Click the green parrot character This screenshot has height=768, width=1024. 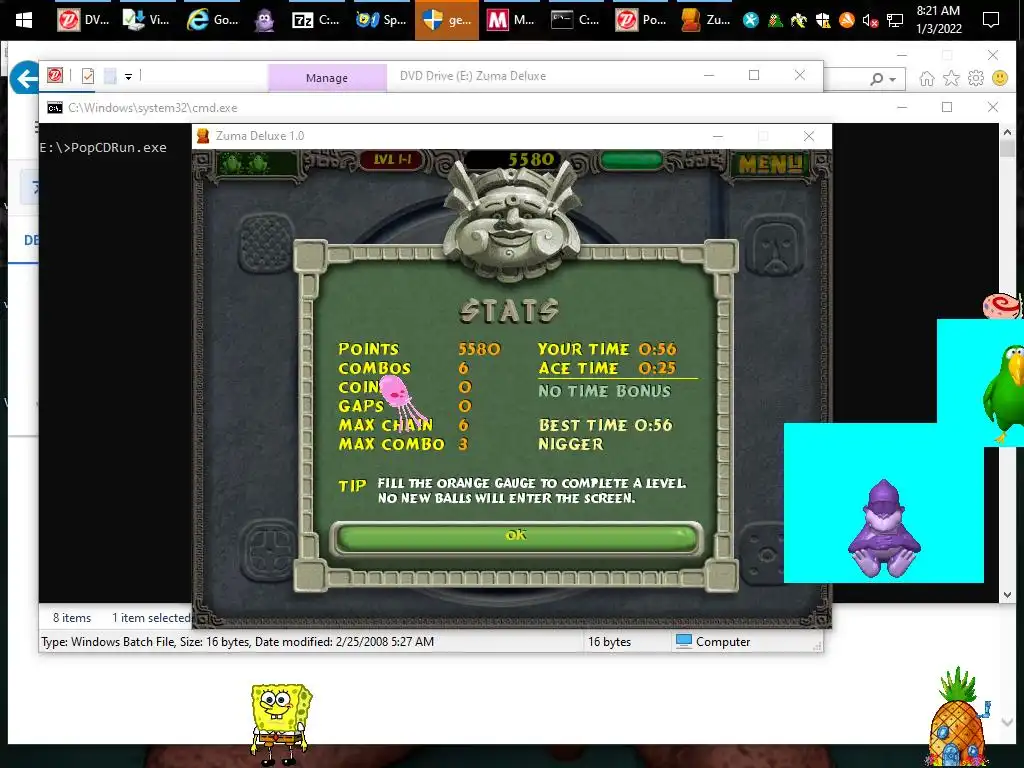[x=1004, y=393]
